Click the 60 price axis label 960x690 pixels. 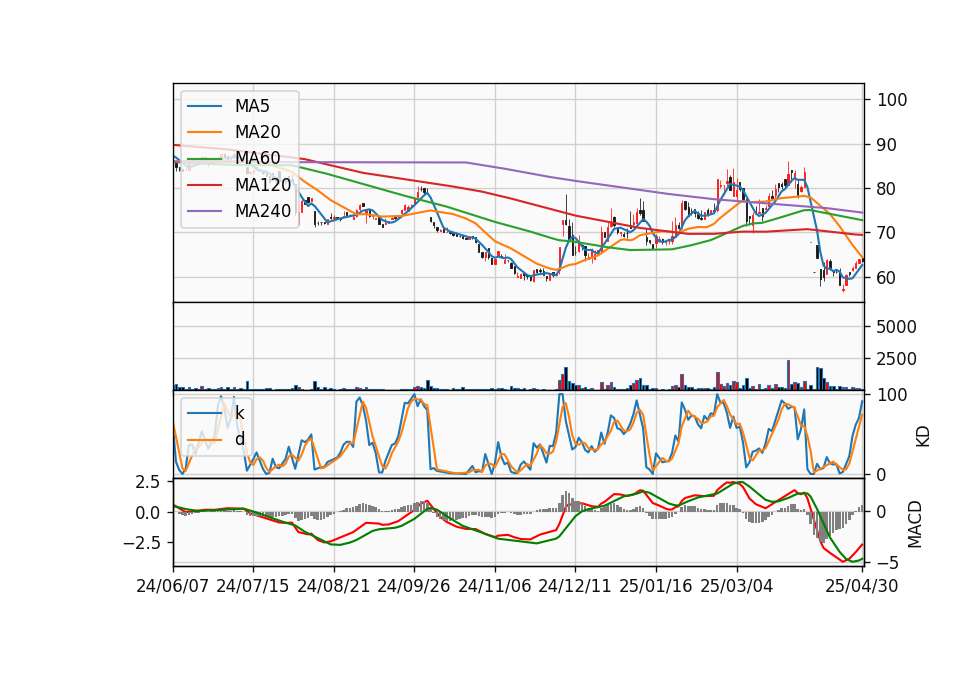coord(887,278)
